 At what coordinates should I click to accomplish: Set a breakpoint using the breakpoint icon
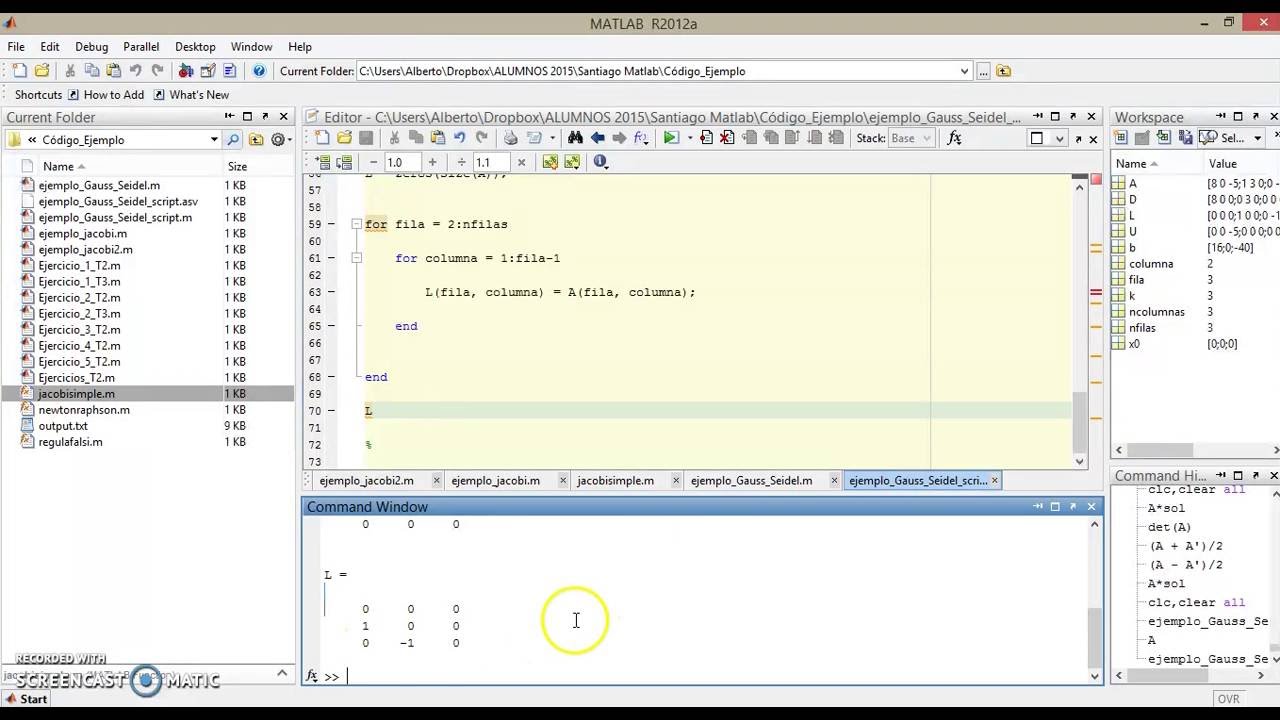click(x=706, y=138)
